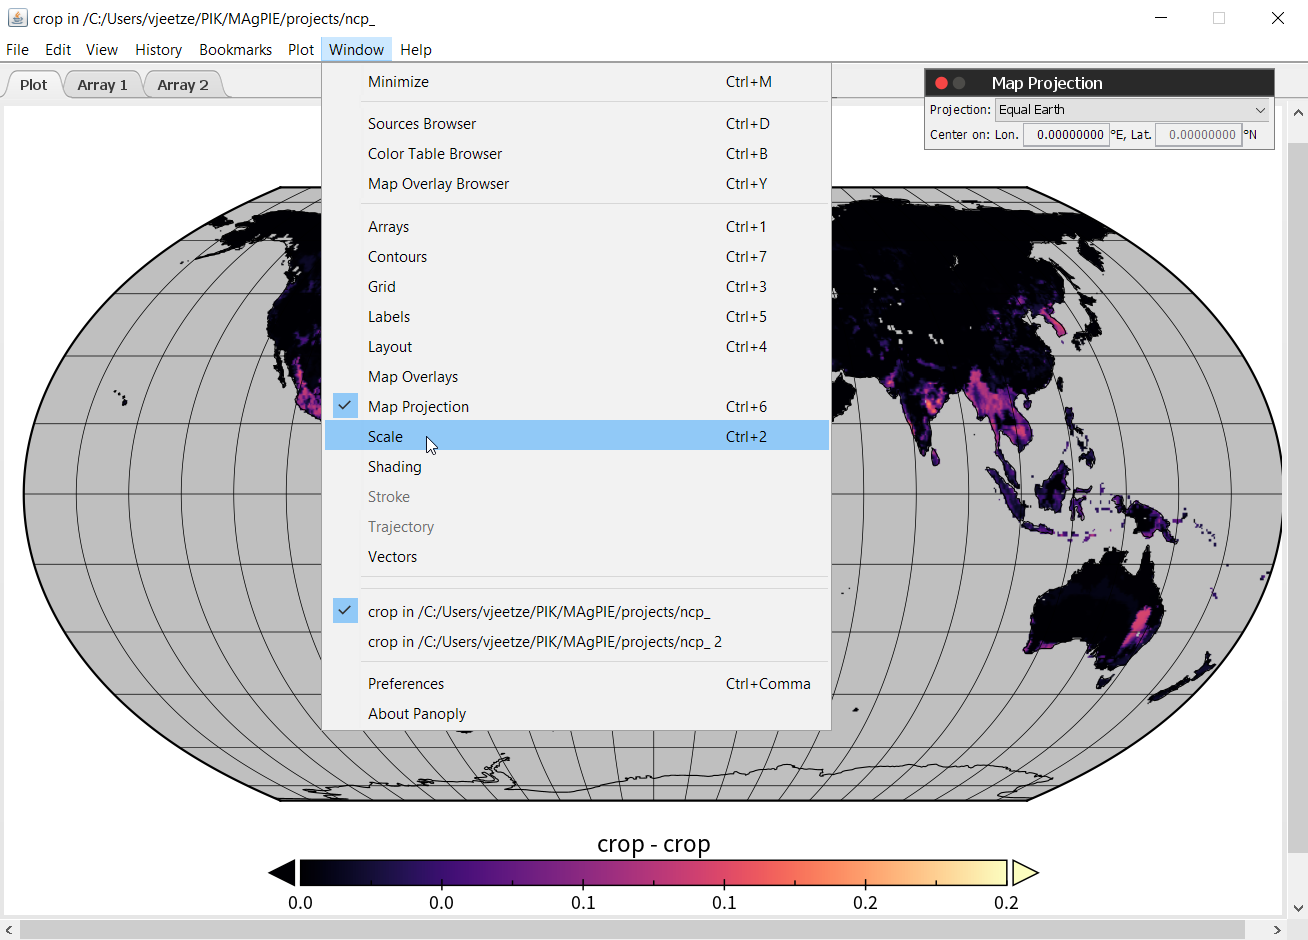
Task: Choose Minimize from the Window menu
Action: click(577, 82)
